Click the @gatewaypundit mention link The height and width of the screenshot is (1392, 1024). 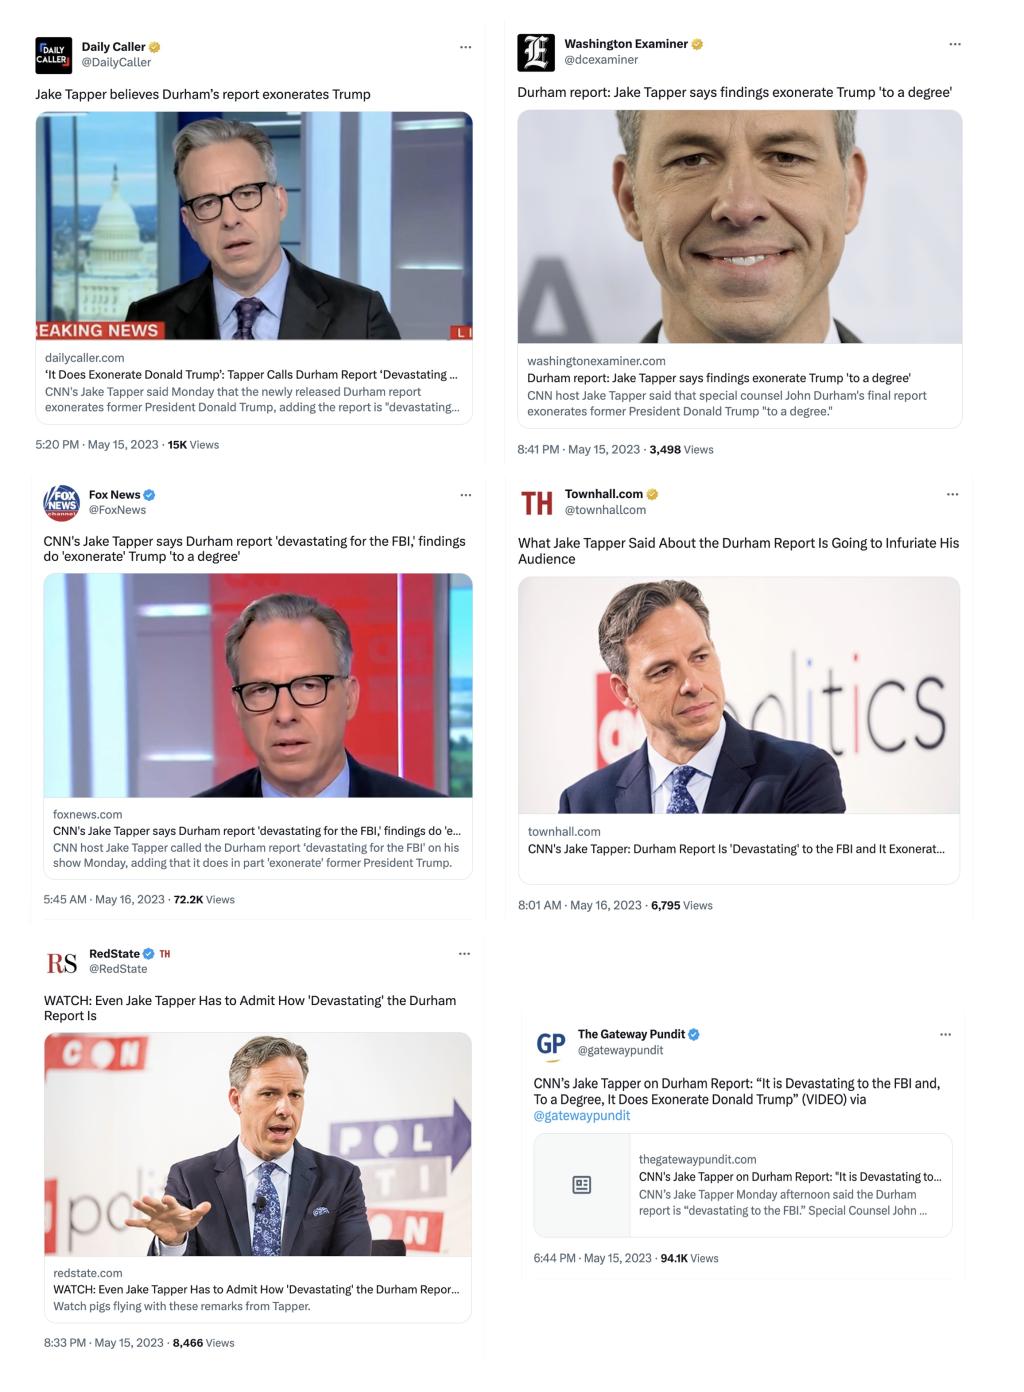click(x=582, y=1115)
